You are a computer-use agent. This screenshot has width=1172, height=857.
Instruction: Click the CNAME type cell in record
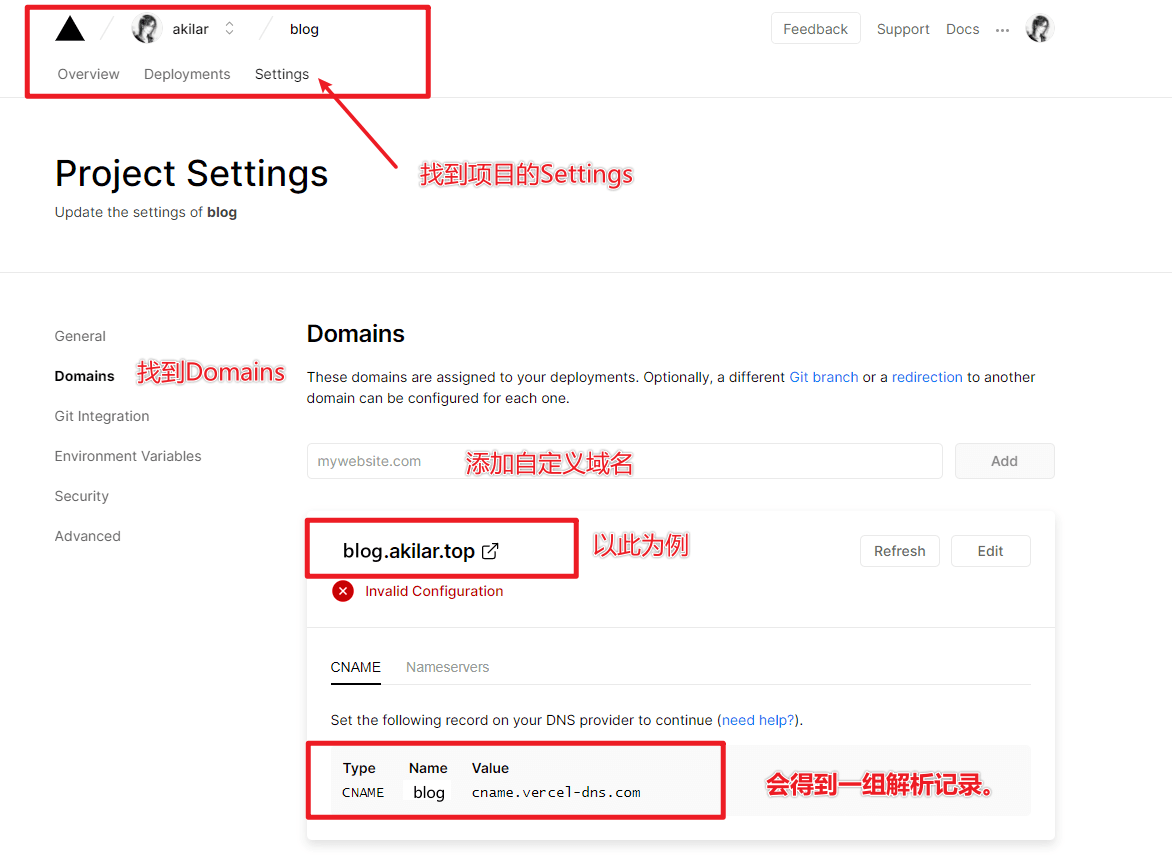click(363, 793)
